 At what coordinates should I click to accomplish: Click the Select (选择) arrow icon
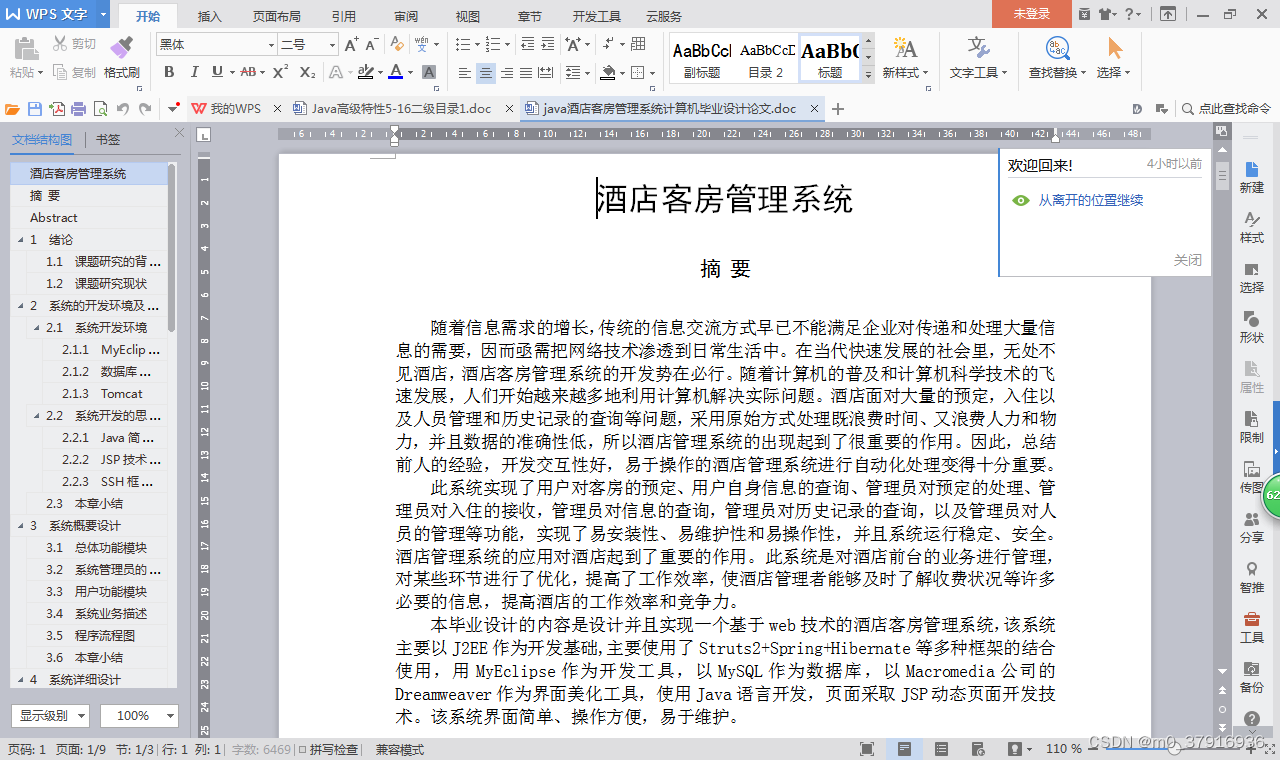[x=1115, y=48]
